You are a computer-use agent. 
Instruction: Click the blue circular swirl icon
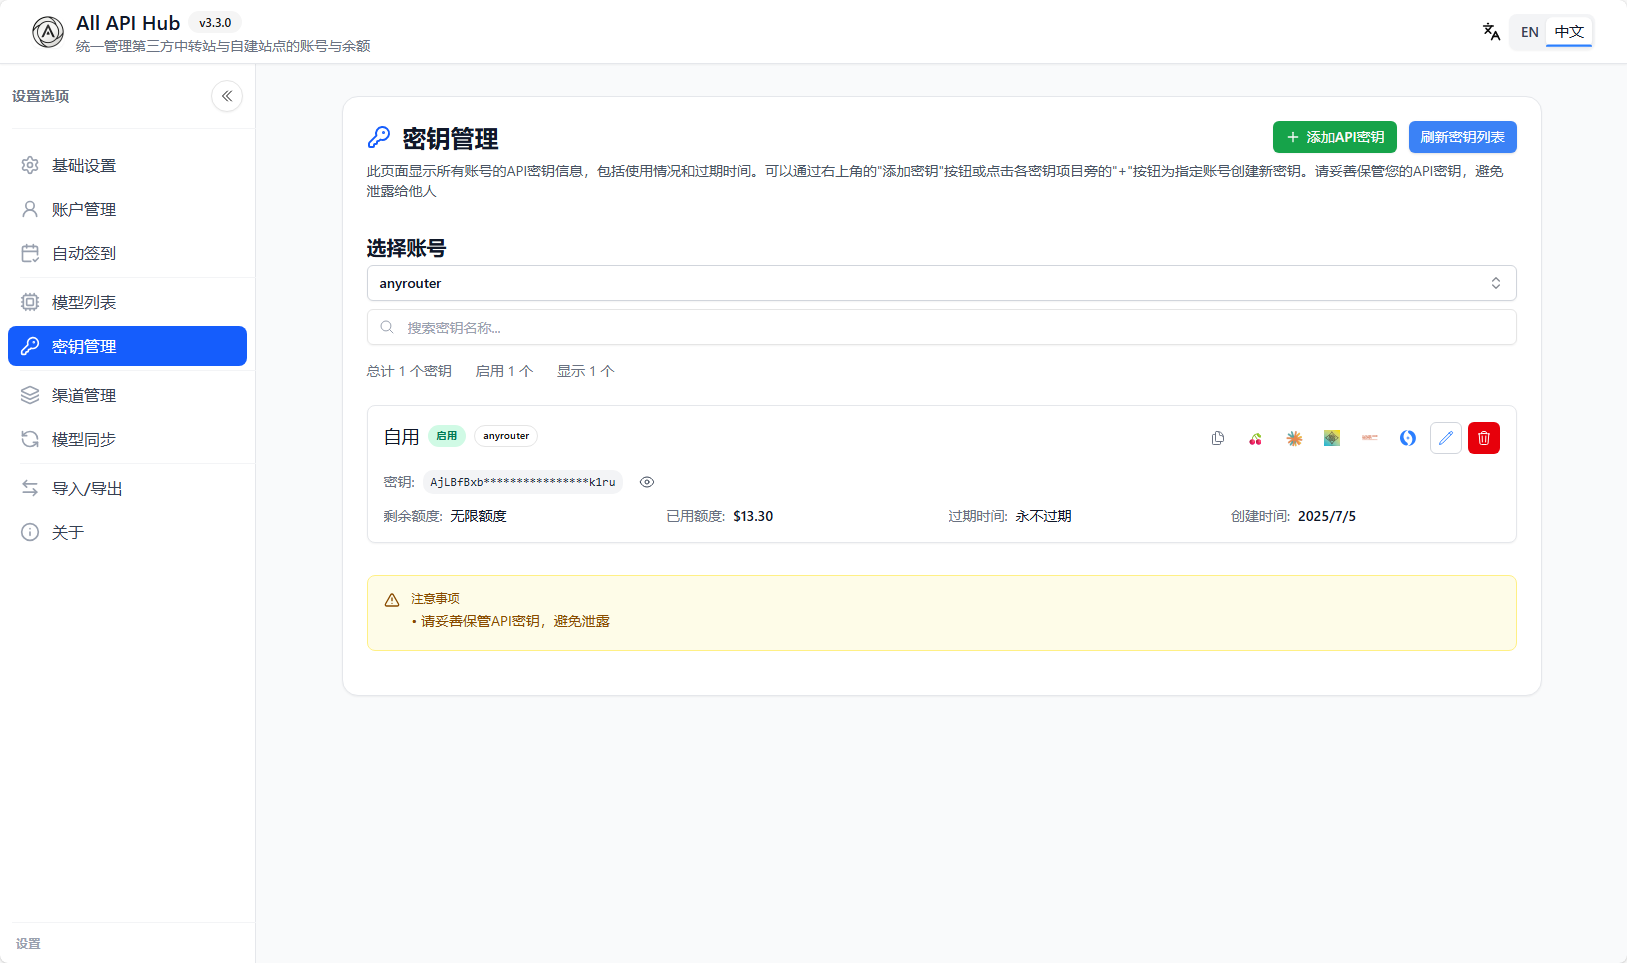(1408, 438)
